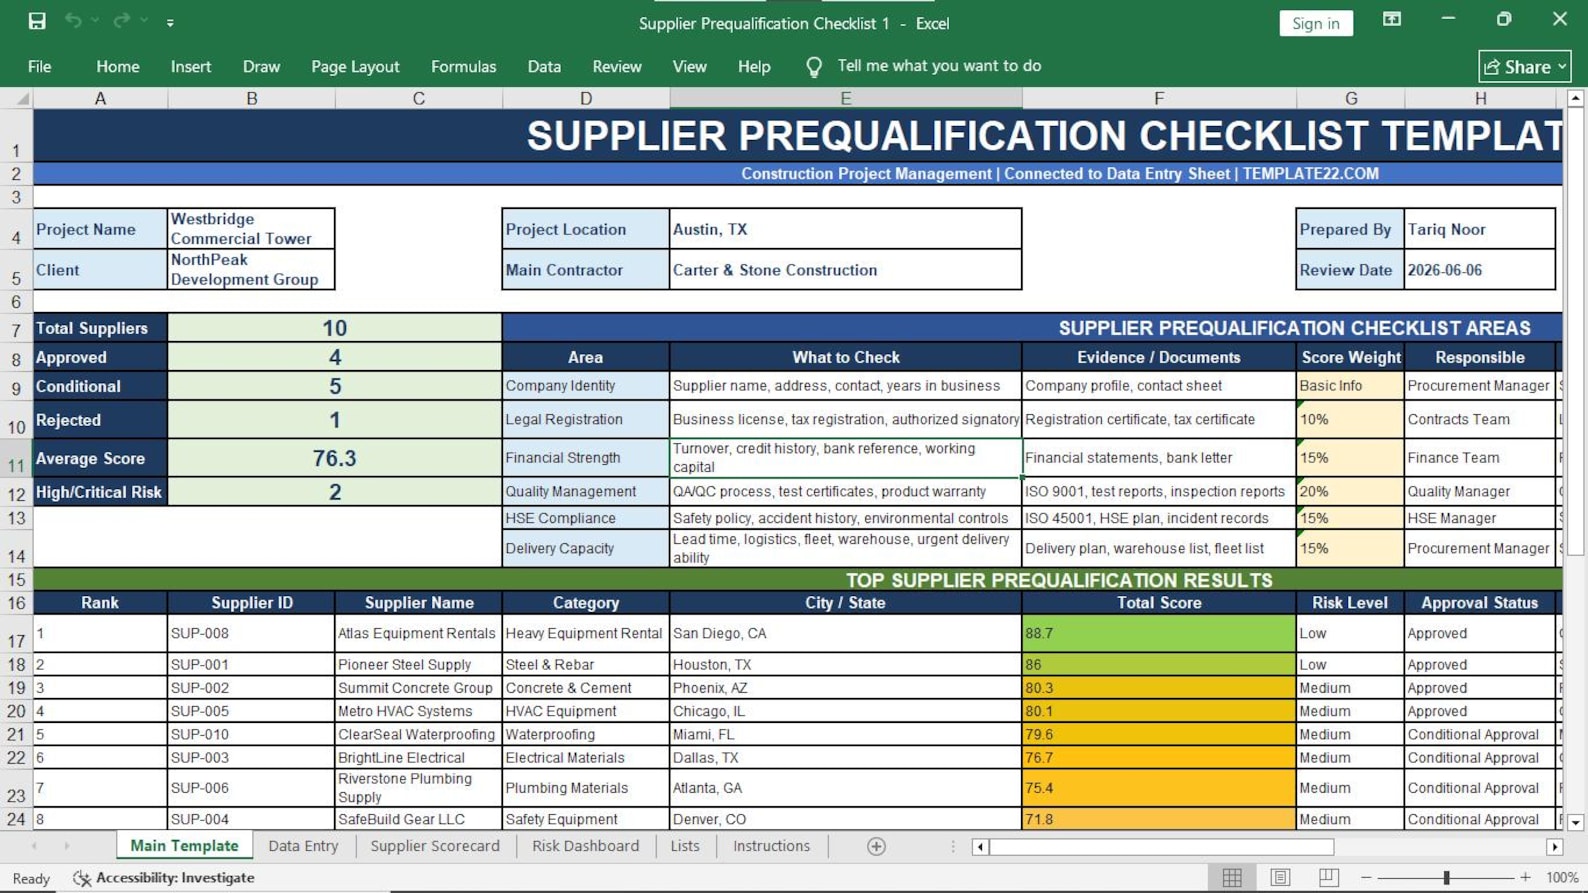The image size is (1588, 893).
Task: Click vertical scrollbar up arrow
Action: click(x=1576, y=98)
